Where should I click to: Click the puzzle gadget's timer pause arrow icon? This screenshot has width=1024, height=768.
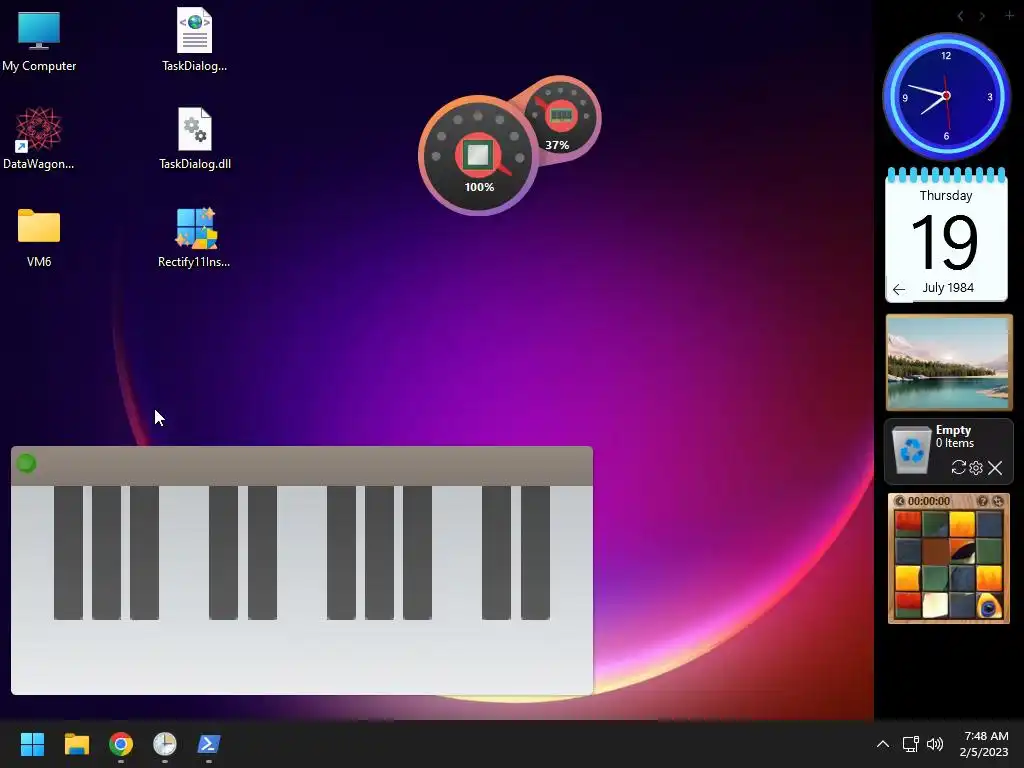coord(900,501)
